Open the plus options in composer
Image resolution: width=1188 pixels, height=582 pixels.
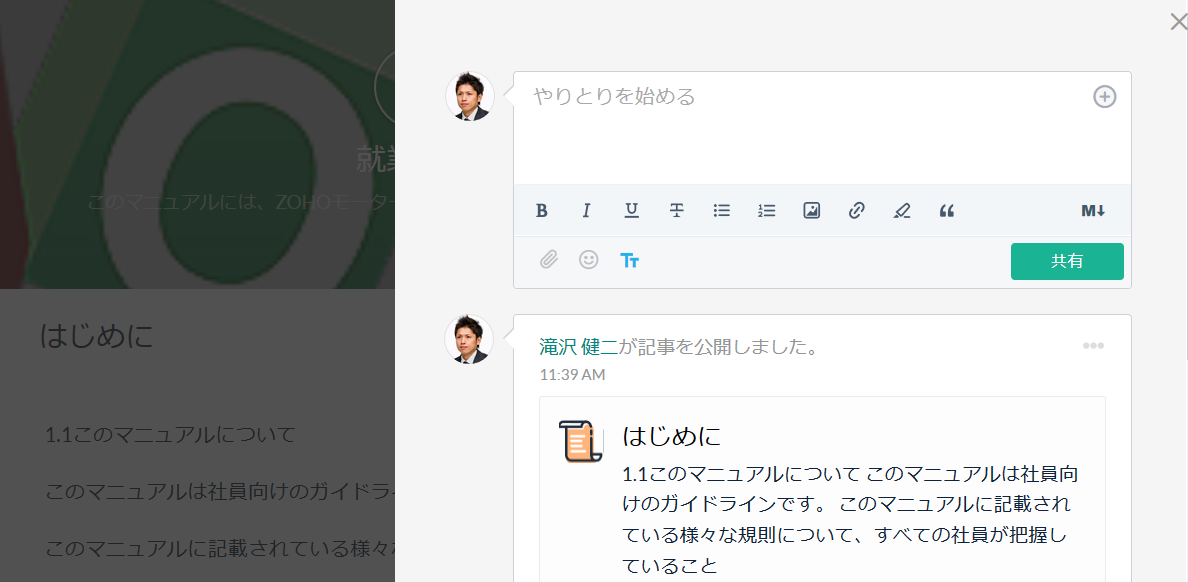tap(1104, 97)
